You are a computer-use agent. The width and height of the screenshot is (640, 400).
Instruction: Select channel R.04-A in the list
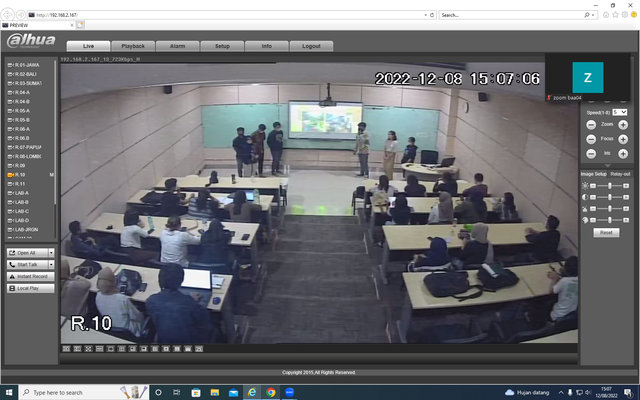pos(22,92)
